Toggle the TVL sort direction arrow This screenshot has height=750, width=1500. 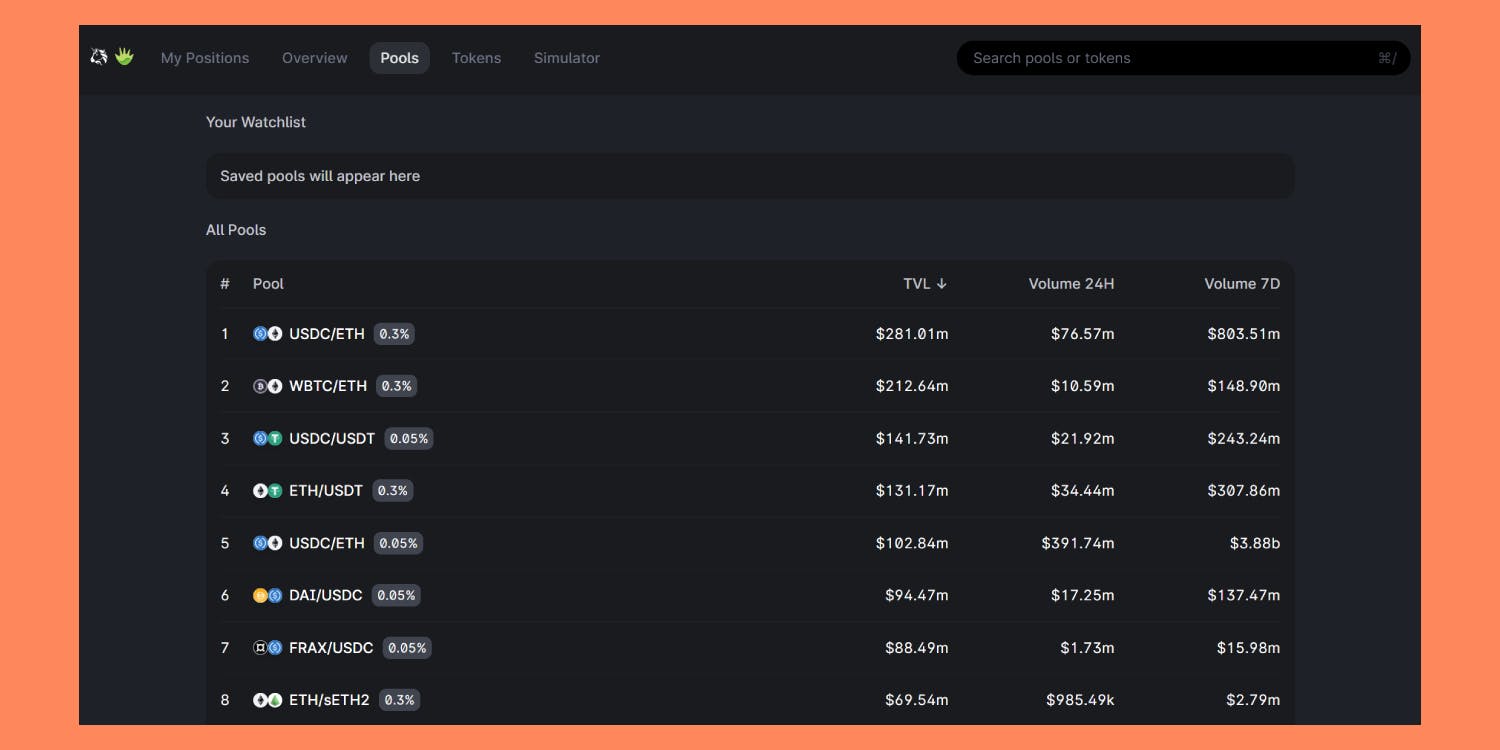(x=944, y=283)
